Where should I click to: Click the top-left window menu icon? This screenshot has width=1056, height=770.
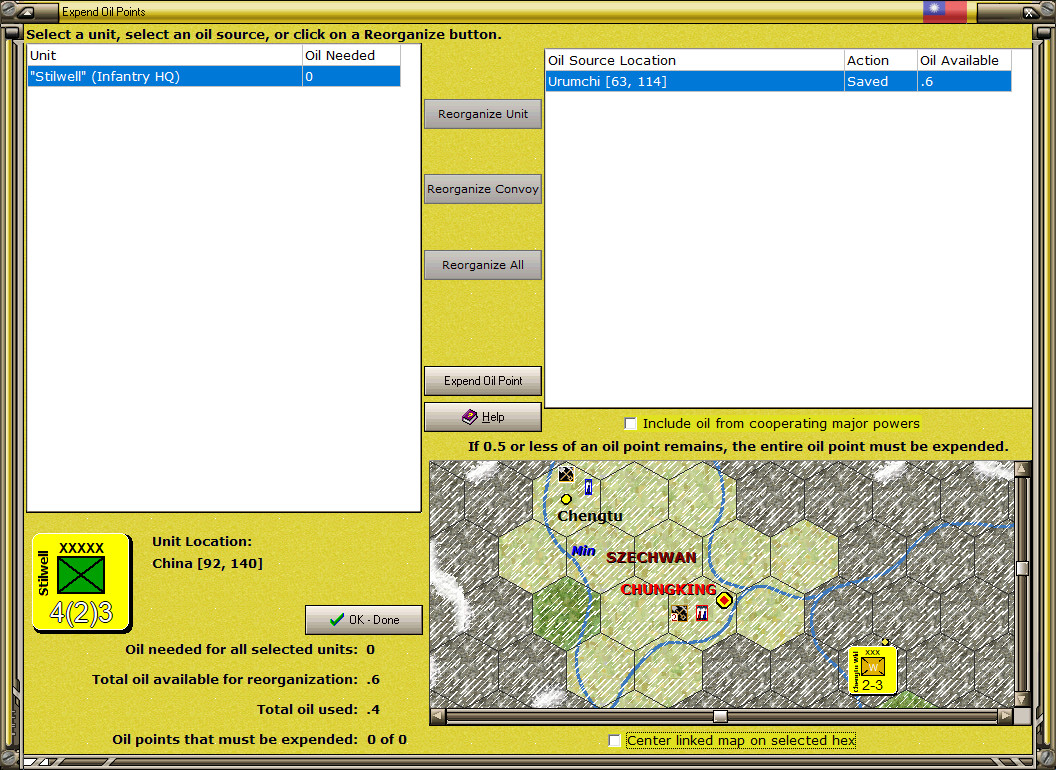pos(27,11)
